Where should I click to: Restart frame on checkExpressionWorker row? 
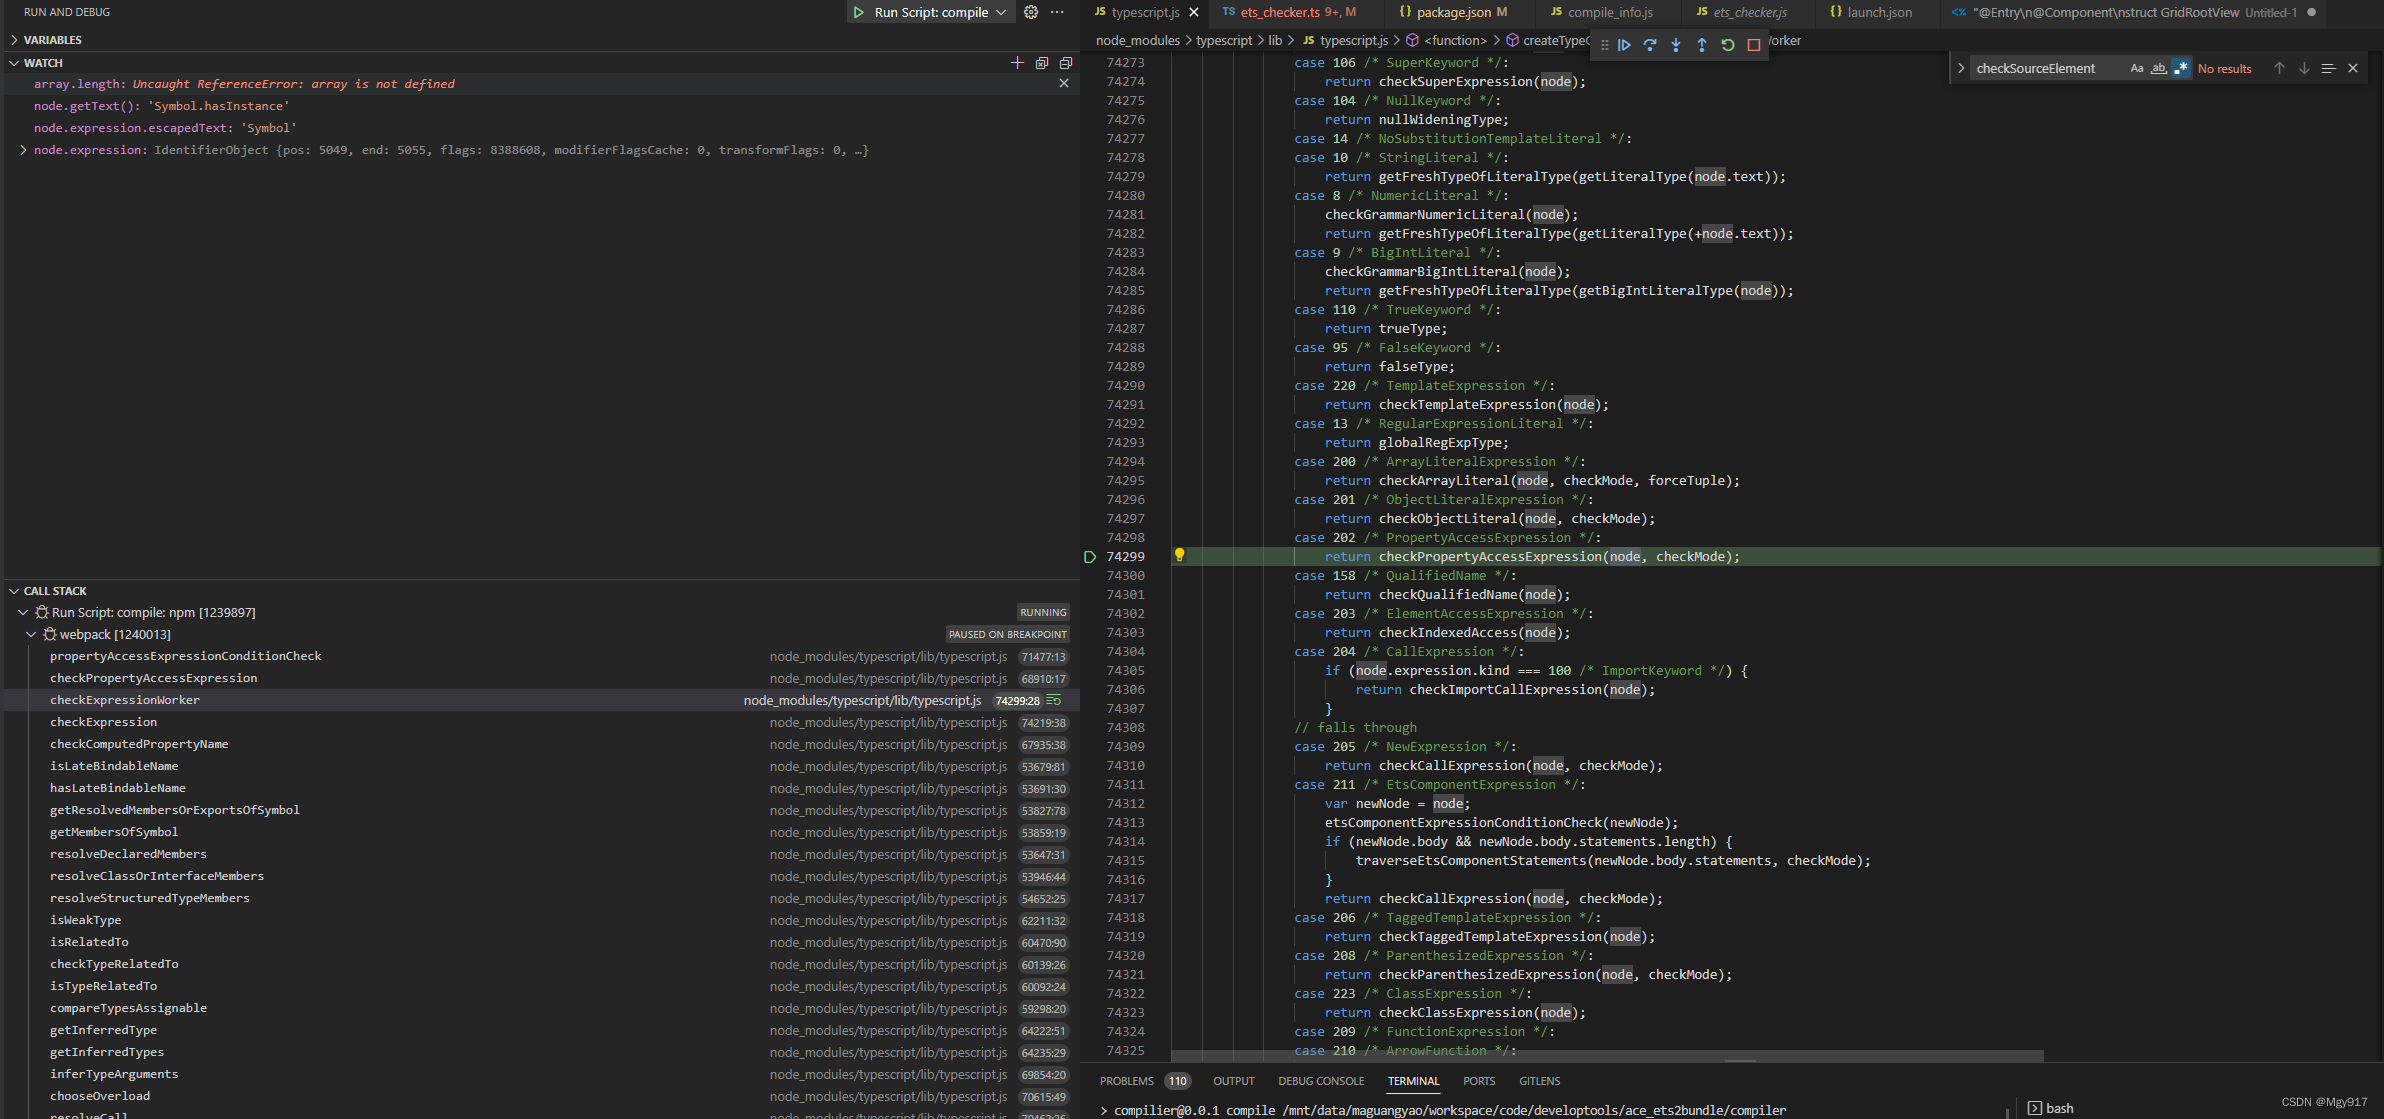click(x=1054, y=700)
